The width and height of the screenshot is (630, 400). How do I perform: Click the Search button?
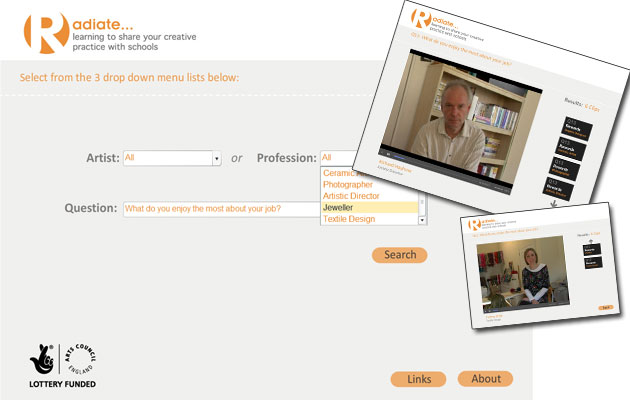pyautogui.click(x=399, y=255)
